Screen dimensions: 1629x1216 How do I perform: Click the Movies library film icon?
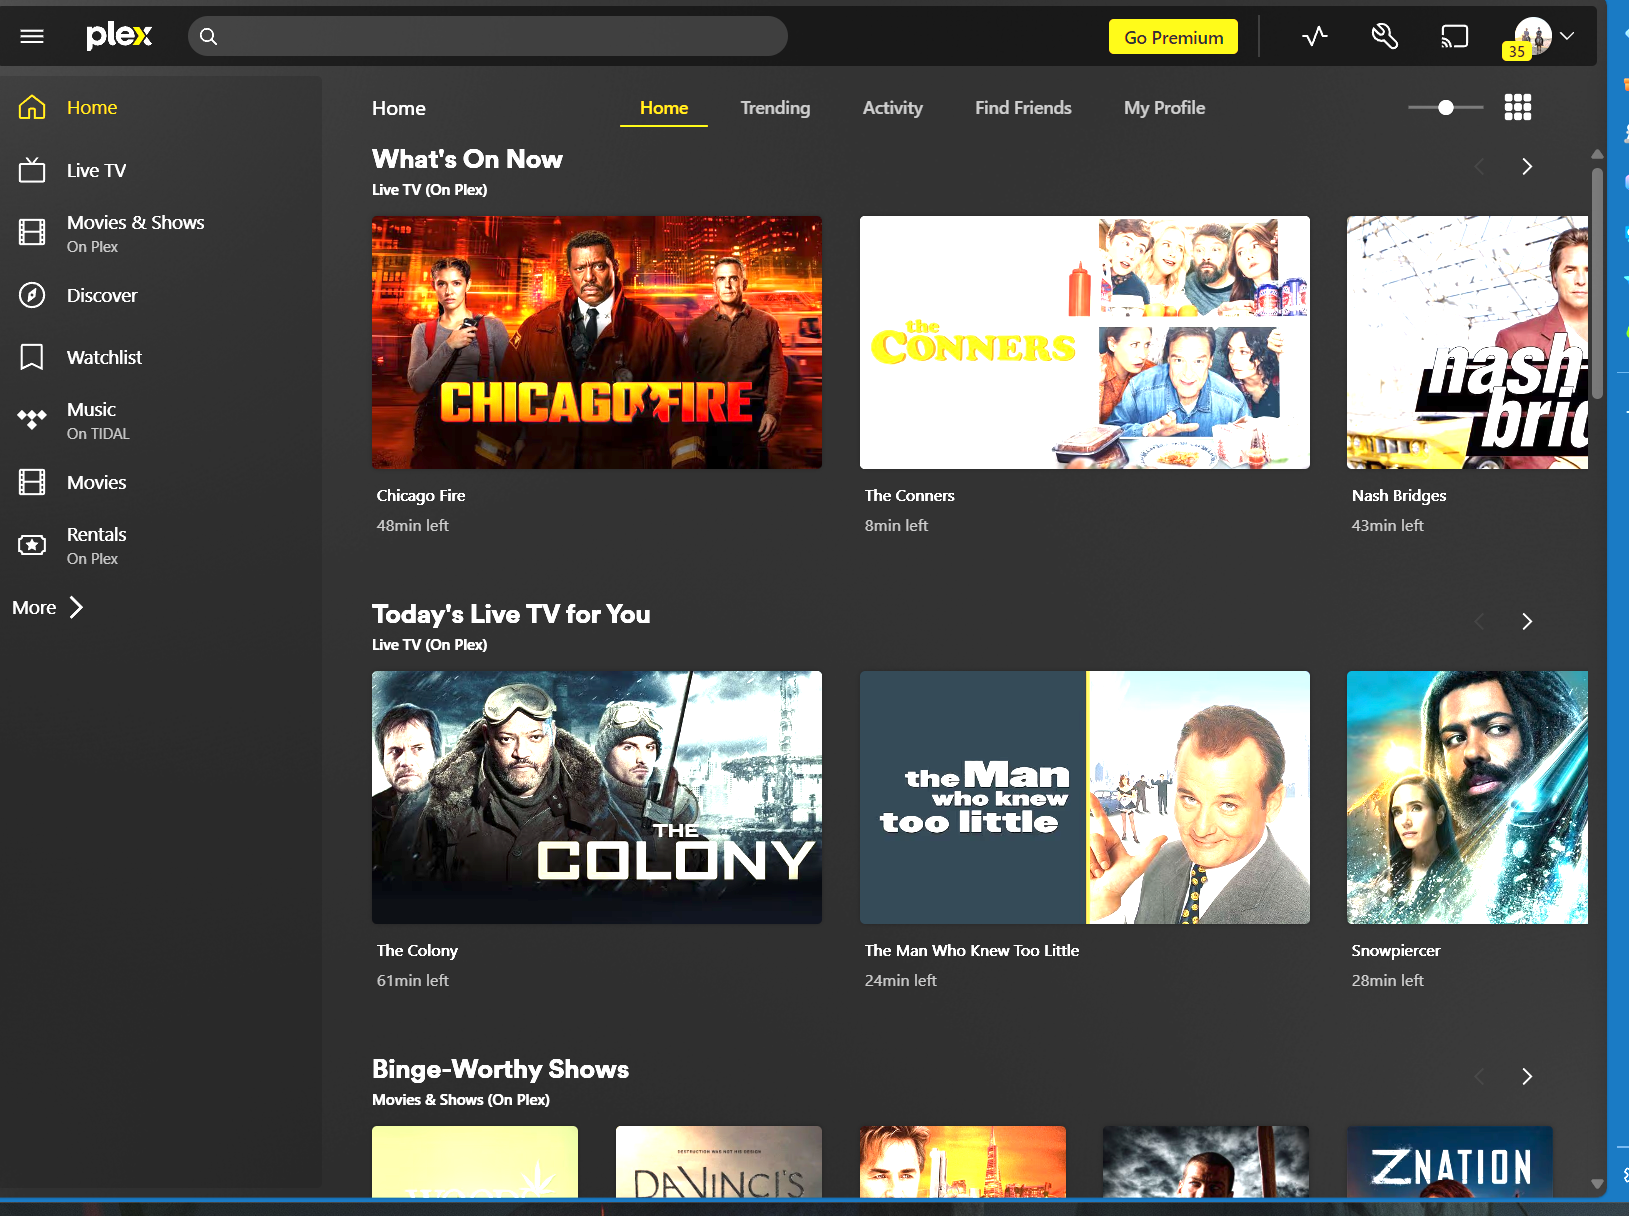[x=32, y=482]
